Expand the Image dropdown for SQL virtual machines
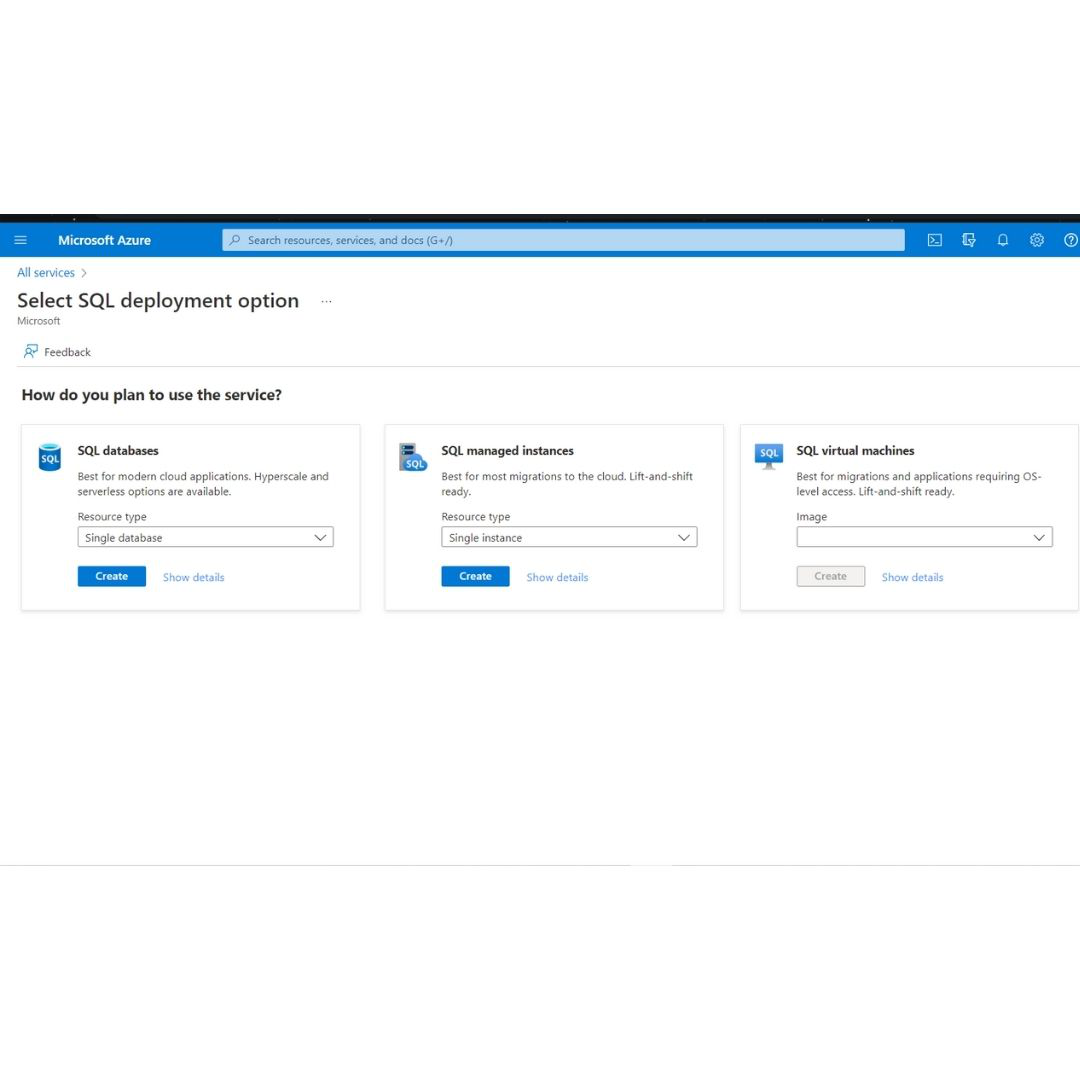 [x=924, y=537]
